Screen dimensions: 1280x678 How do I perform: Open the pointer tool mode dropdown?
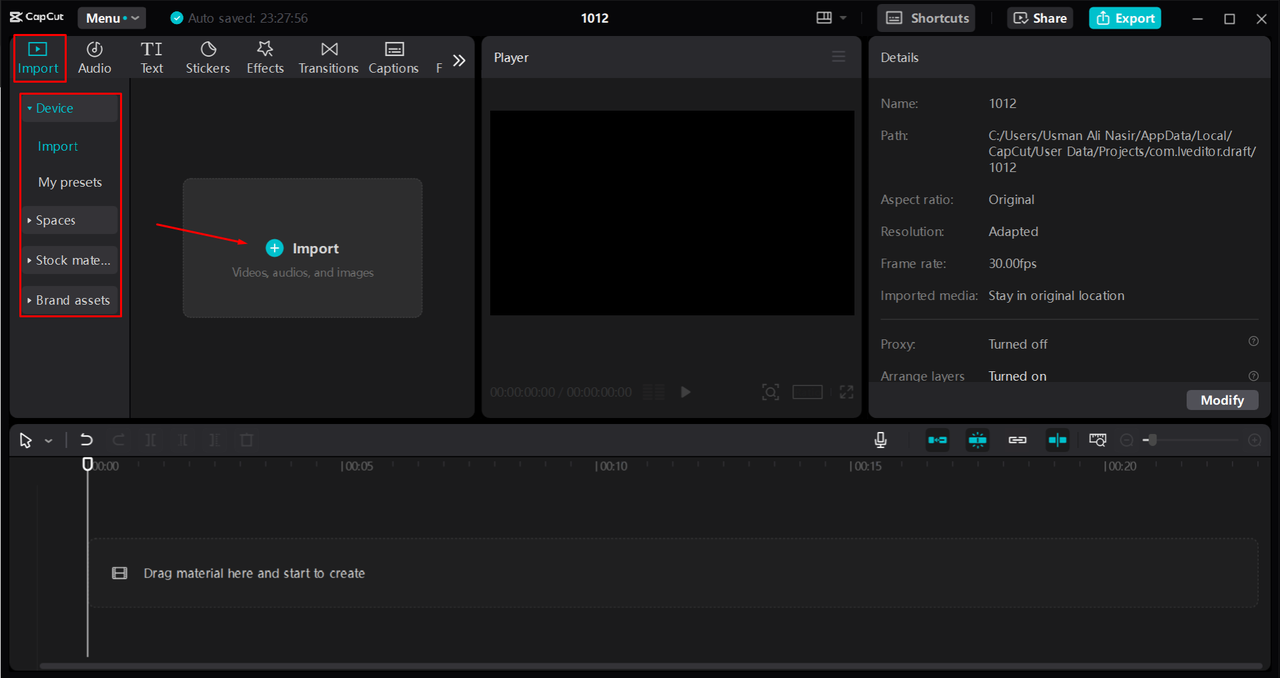click(x=48, y=441)
